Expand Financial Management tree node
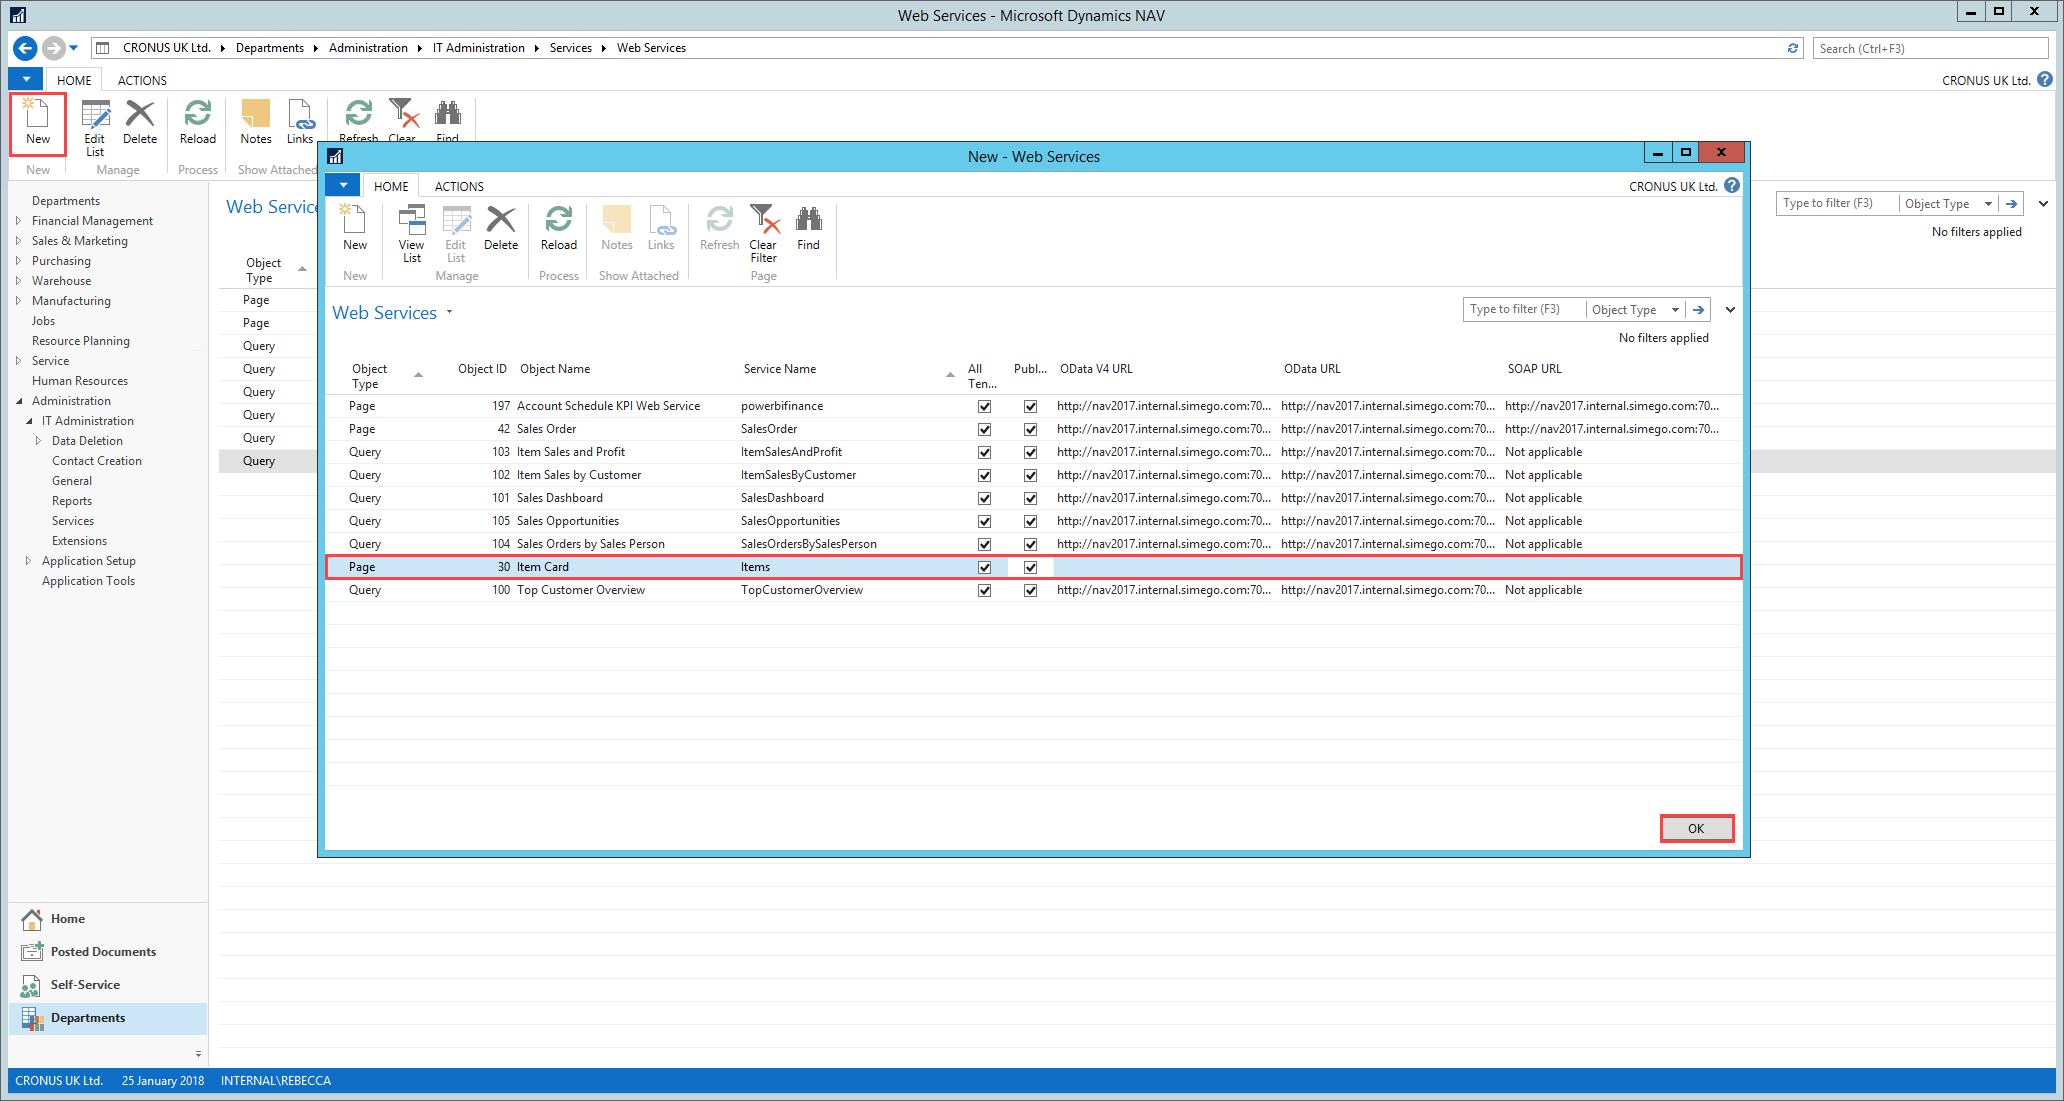2064x1101 pixels. click(19, 221)
